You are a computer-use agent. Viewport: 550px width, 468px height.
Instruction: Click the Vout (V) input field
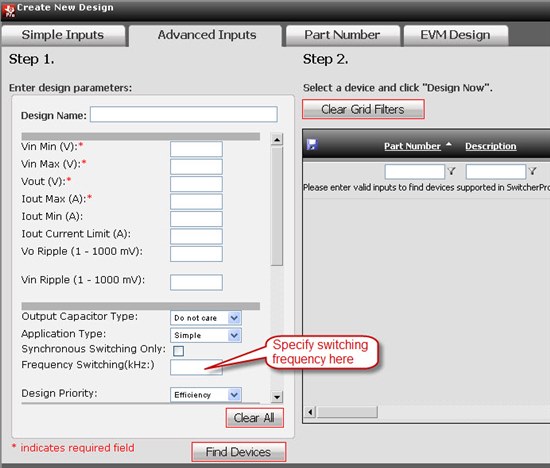point(196,184)
